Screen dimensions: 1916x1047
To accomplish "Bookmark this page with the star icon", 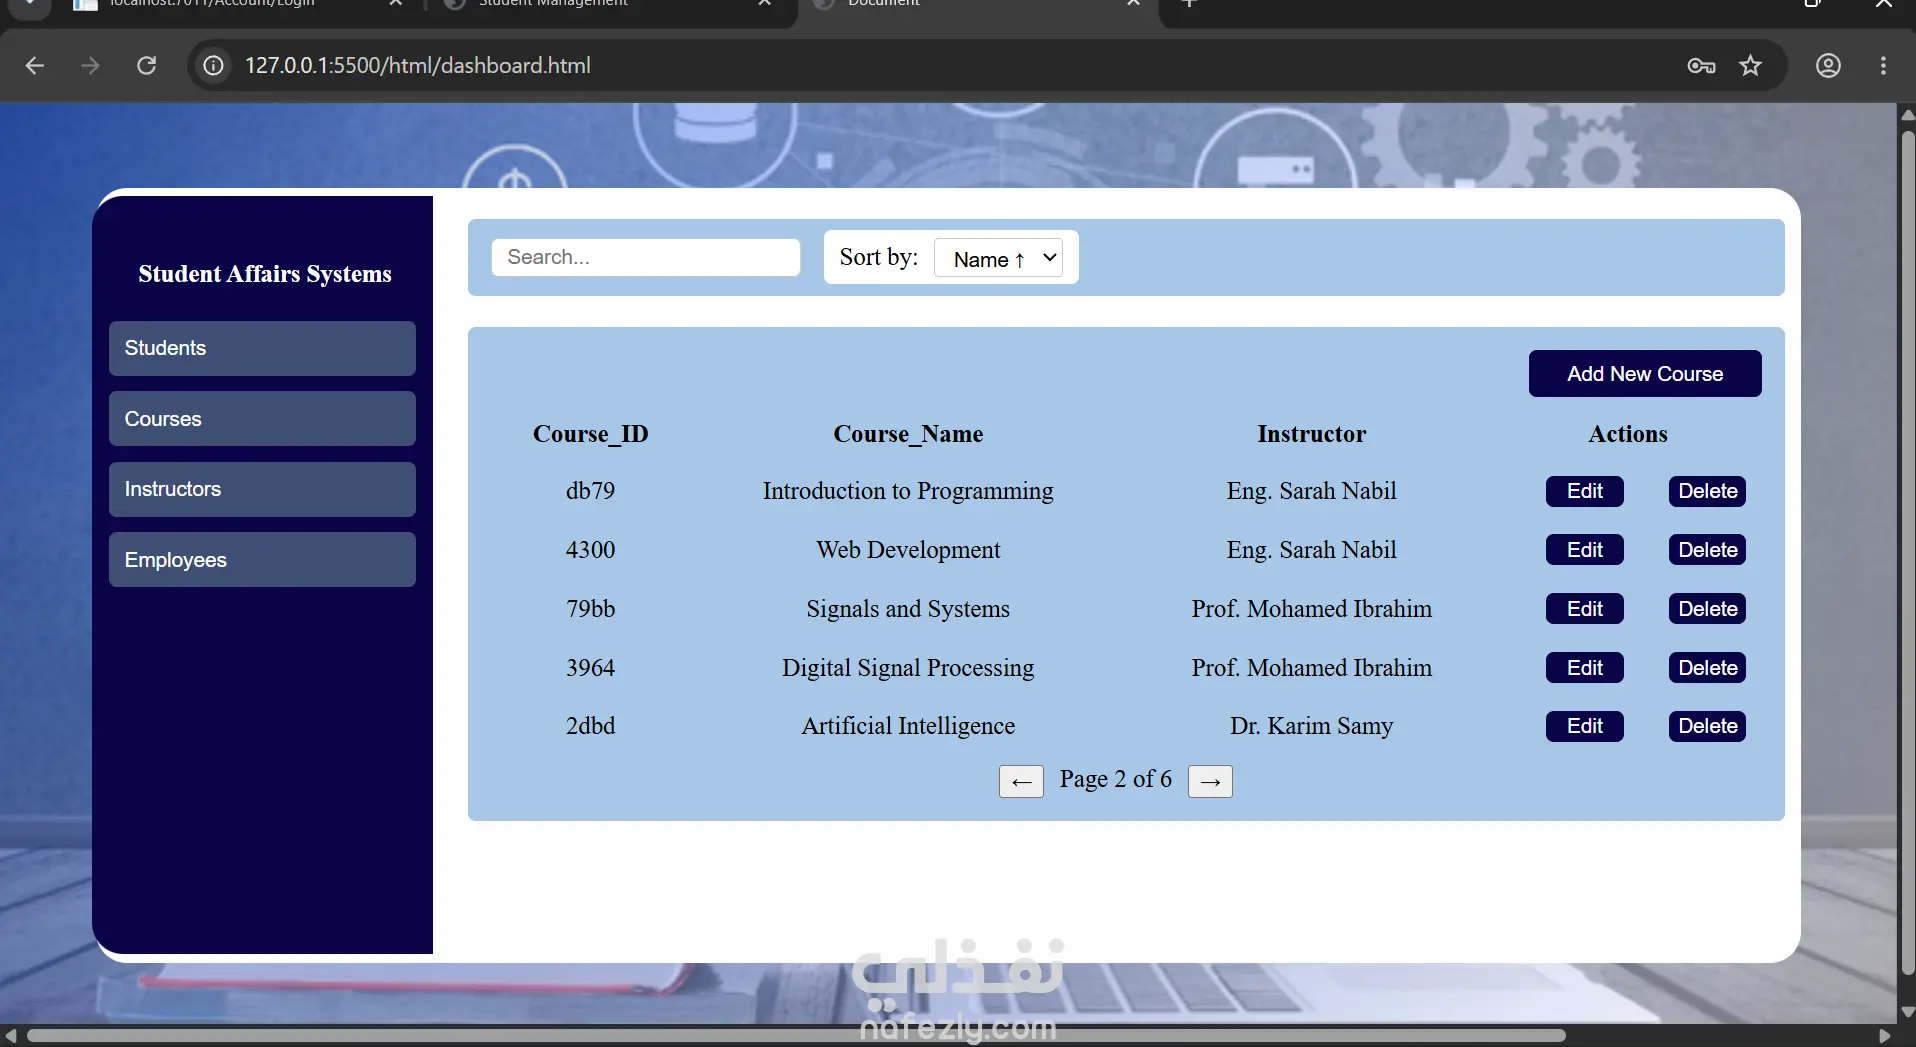I will (1750, 66).
